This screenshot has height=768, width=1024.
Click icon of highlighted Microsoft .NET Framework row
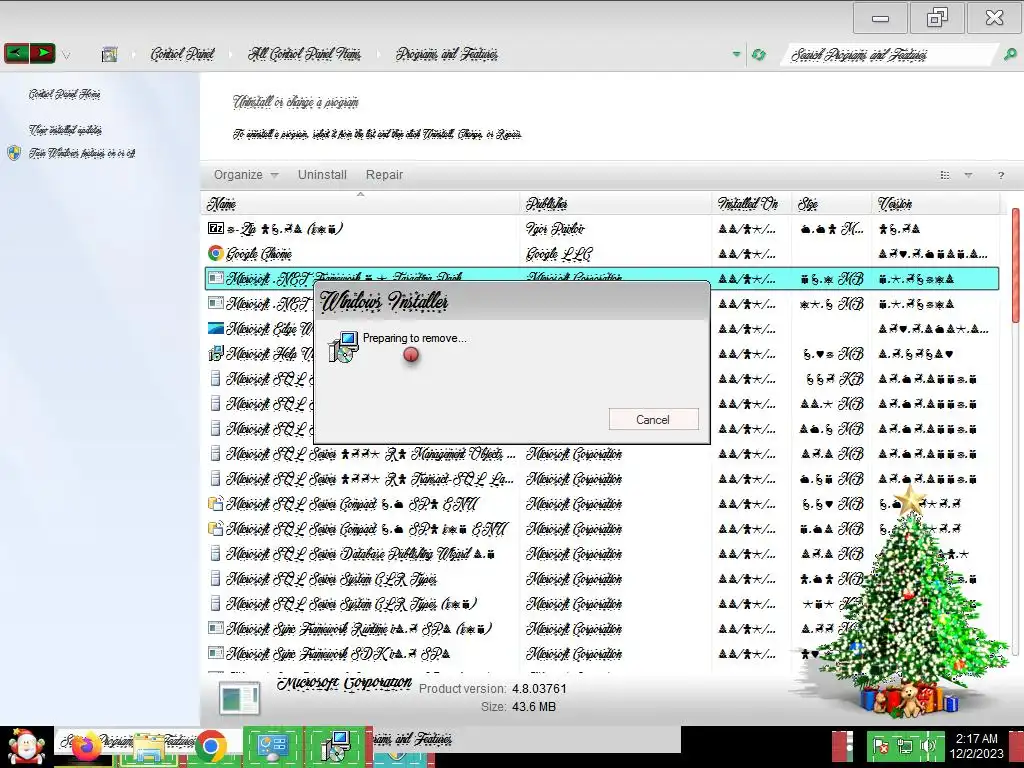(216, 278)
